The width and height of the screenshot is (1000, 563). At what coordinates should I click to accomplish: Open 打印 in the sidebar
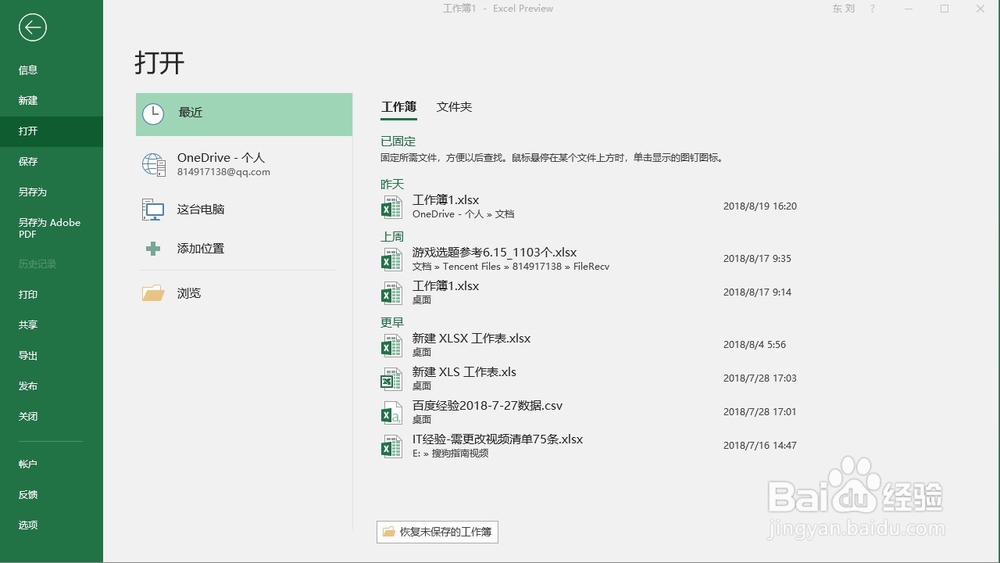[28, 295]
